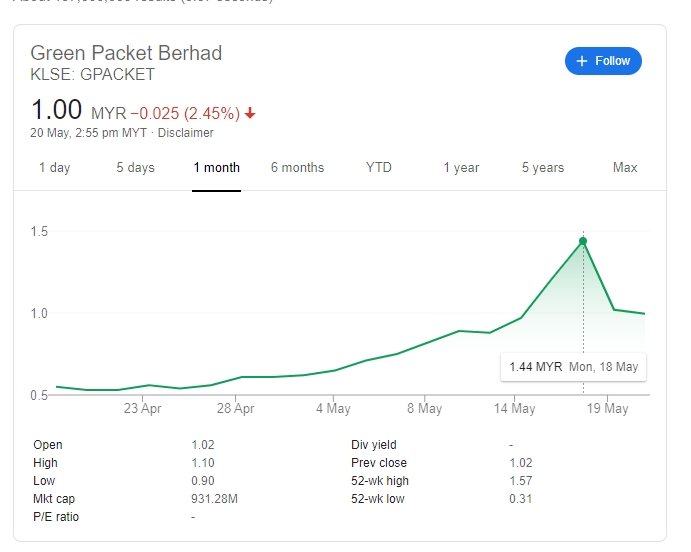Click the 19 May axis label
The width and height of the screenshot is (691, 552).
[x=607, y=408]
